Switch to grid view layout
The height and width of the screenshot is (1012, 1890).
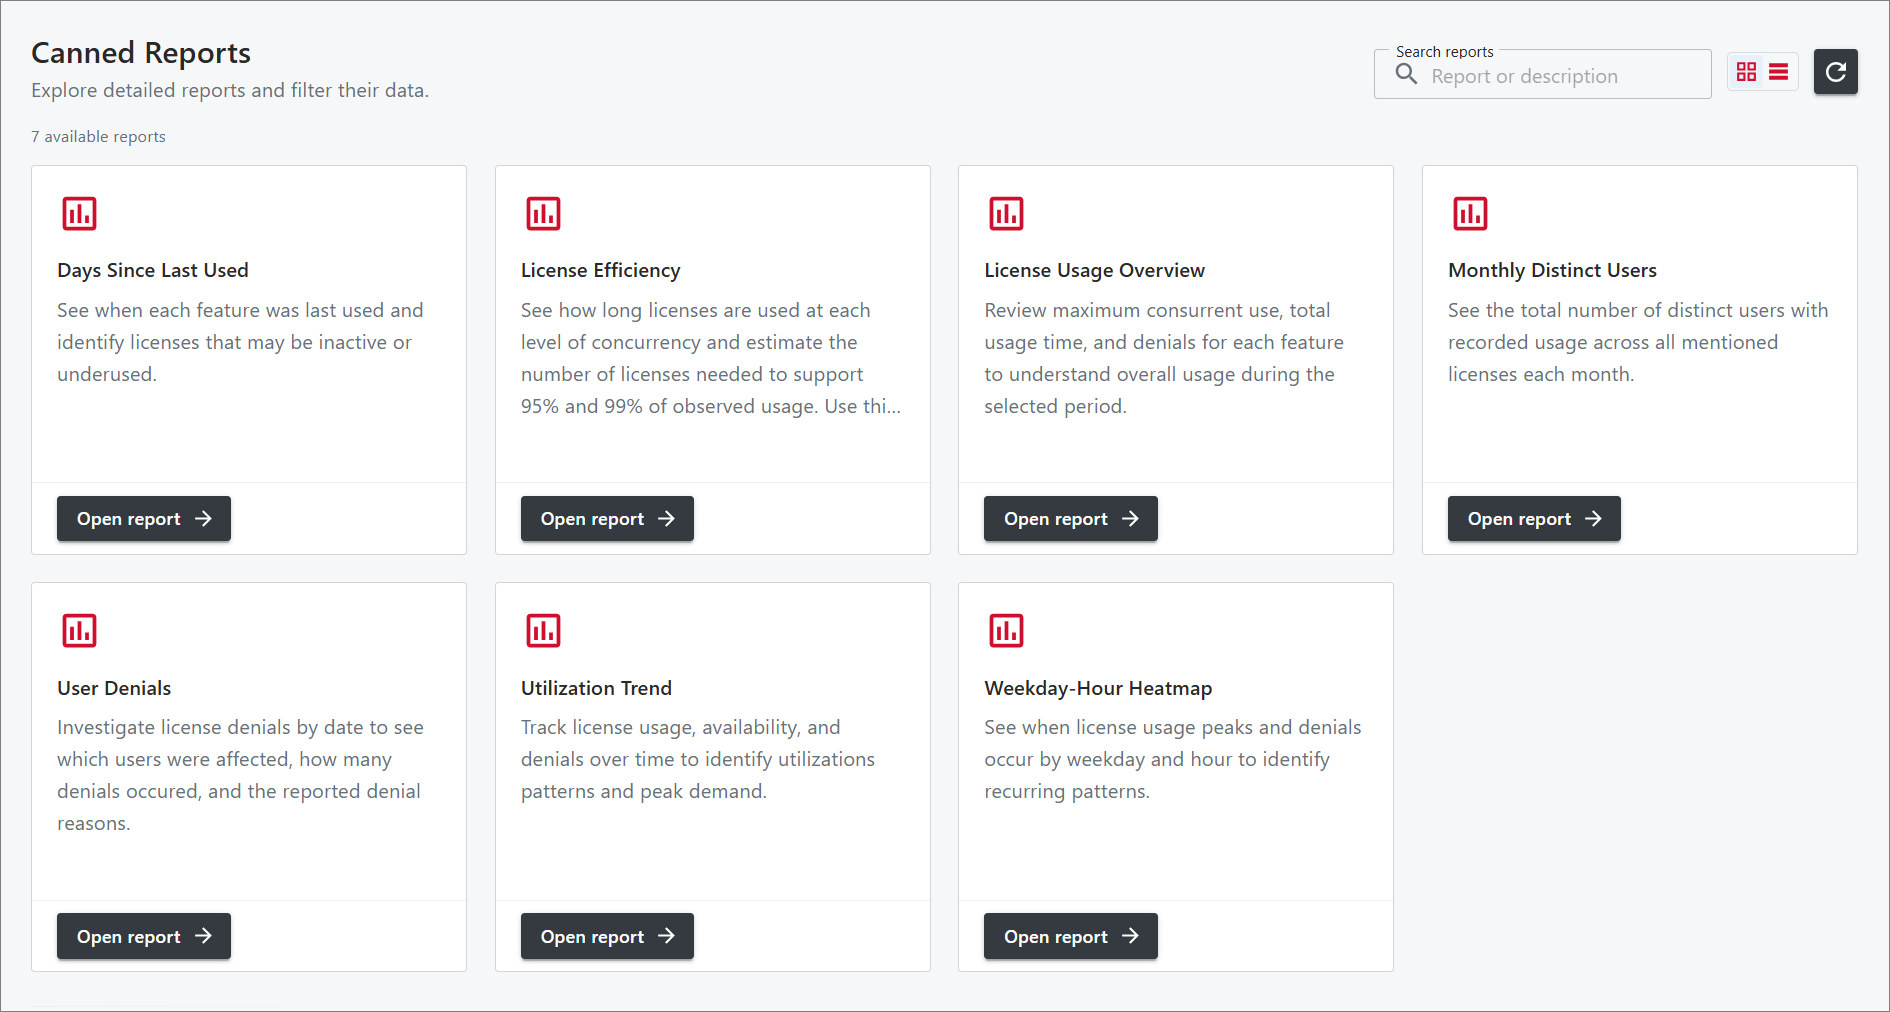[x=1746, y=72]
